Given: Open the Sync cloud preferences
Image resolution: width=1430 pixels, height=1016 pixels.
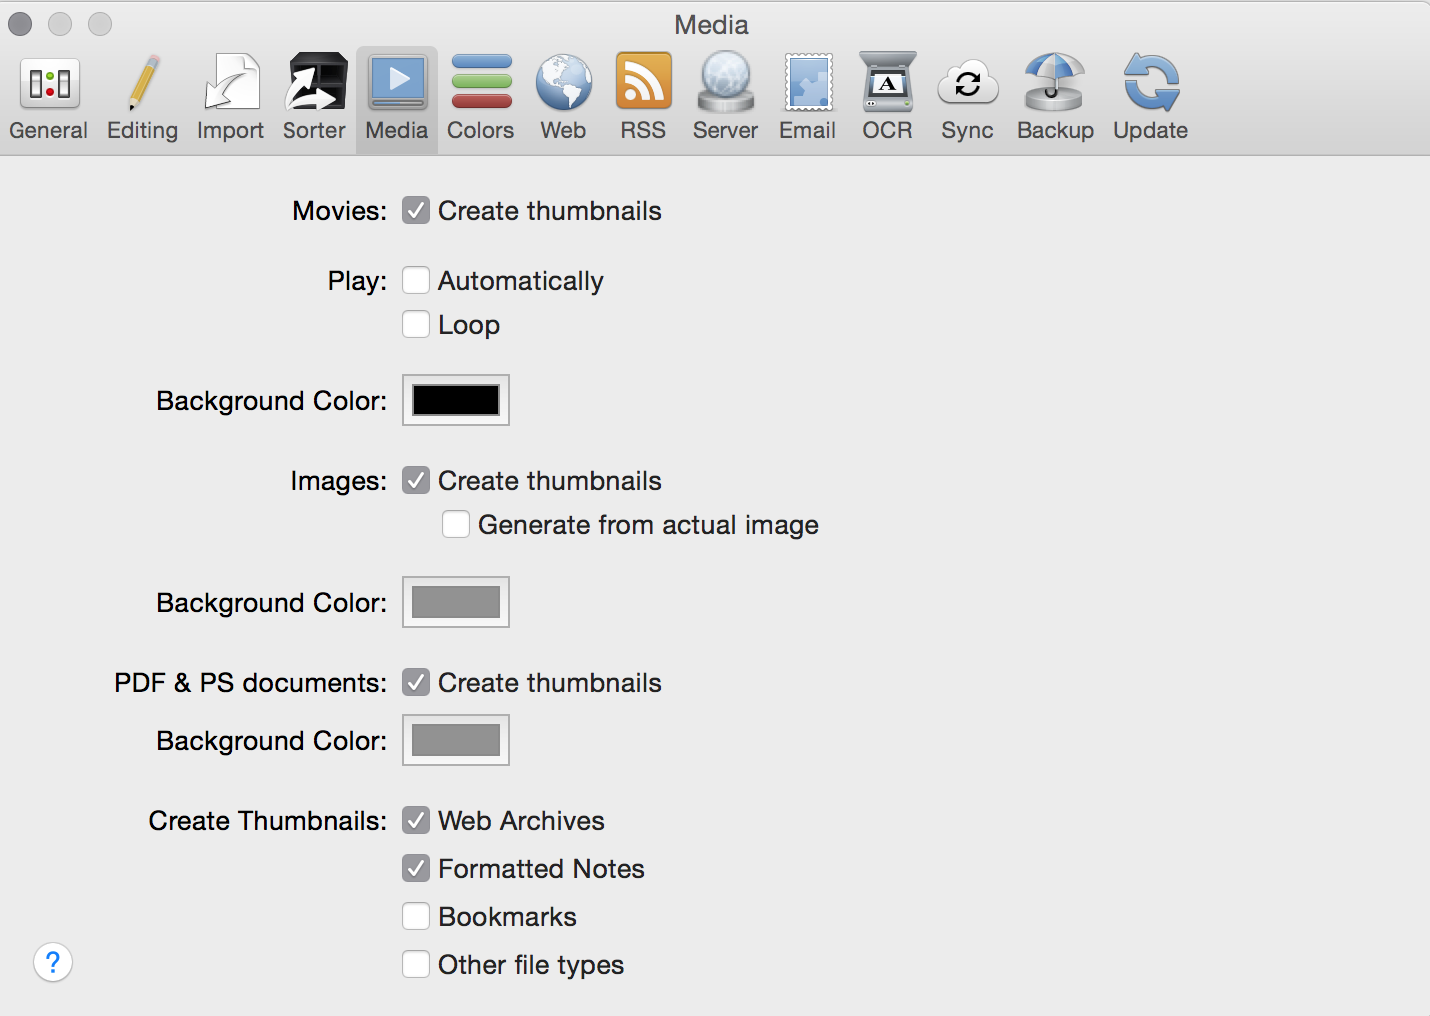Looking at the screenshot, I should click(968, 98).
